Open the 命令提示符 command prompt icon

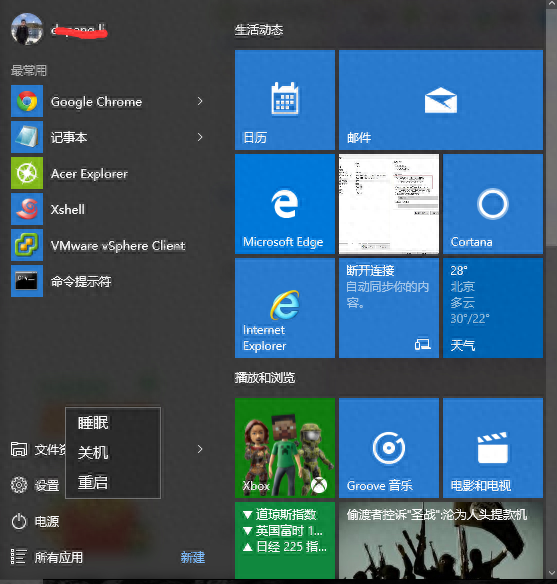point(27,281)
